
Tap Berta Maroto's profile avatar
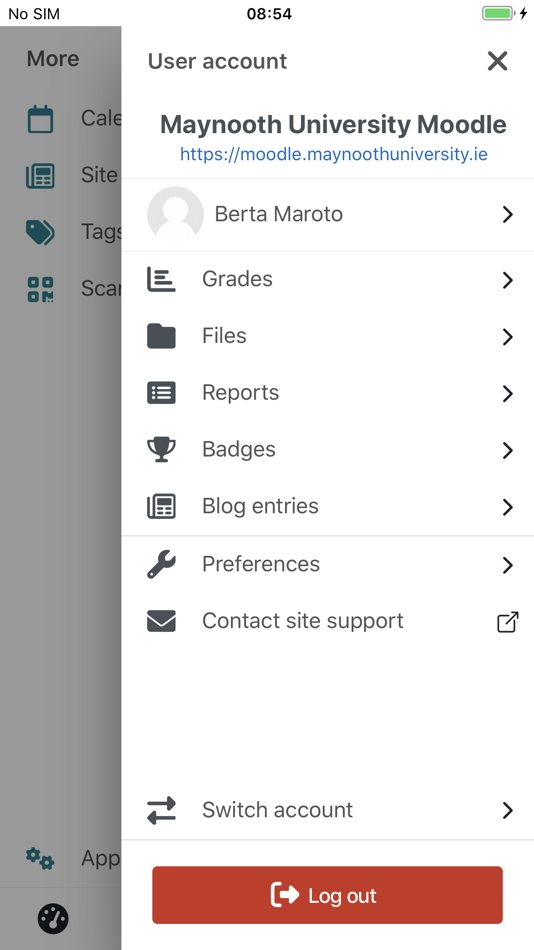[x=175, y=214]
